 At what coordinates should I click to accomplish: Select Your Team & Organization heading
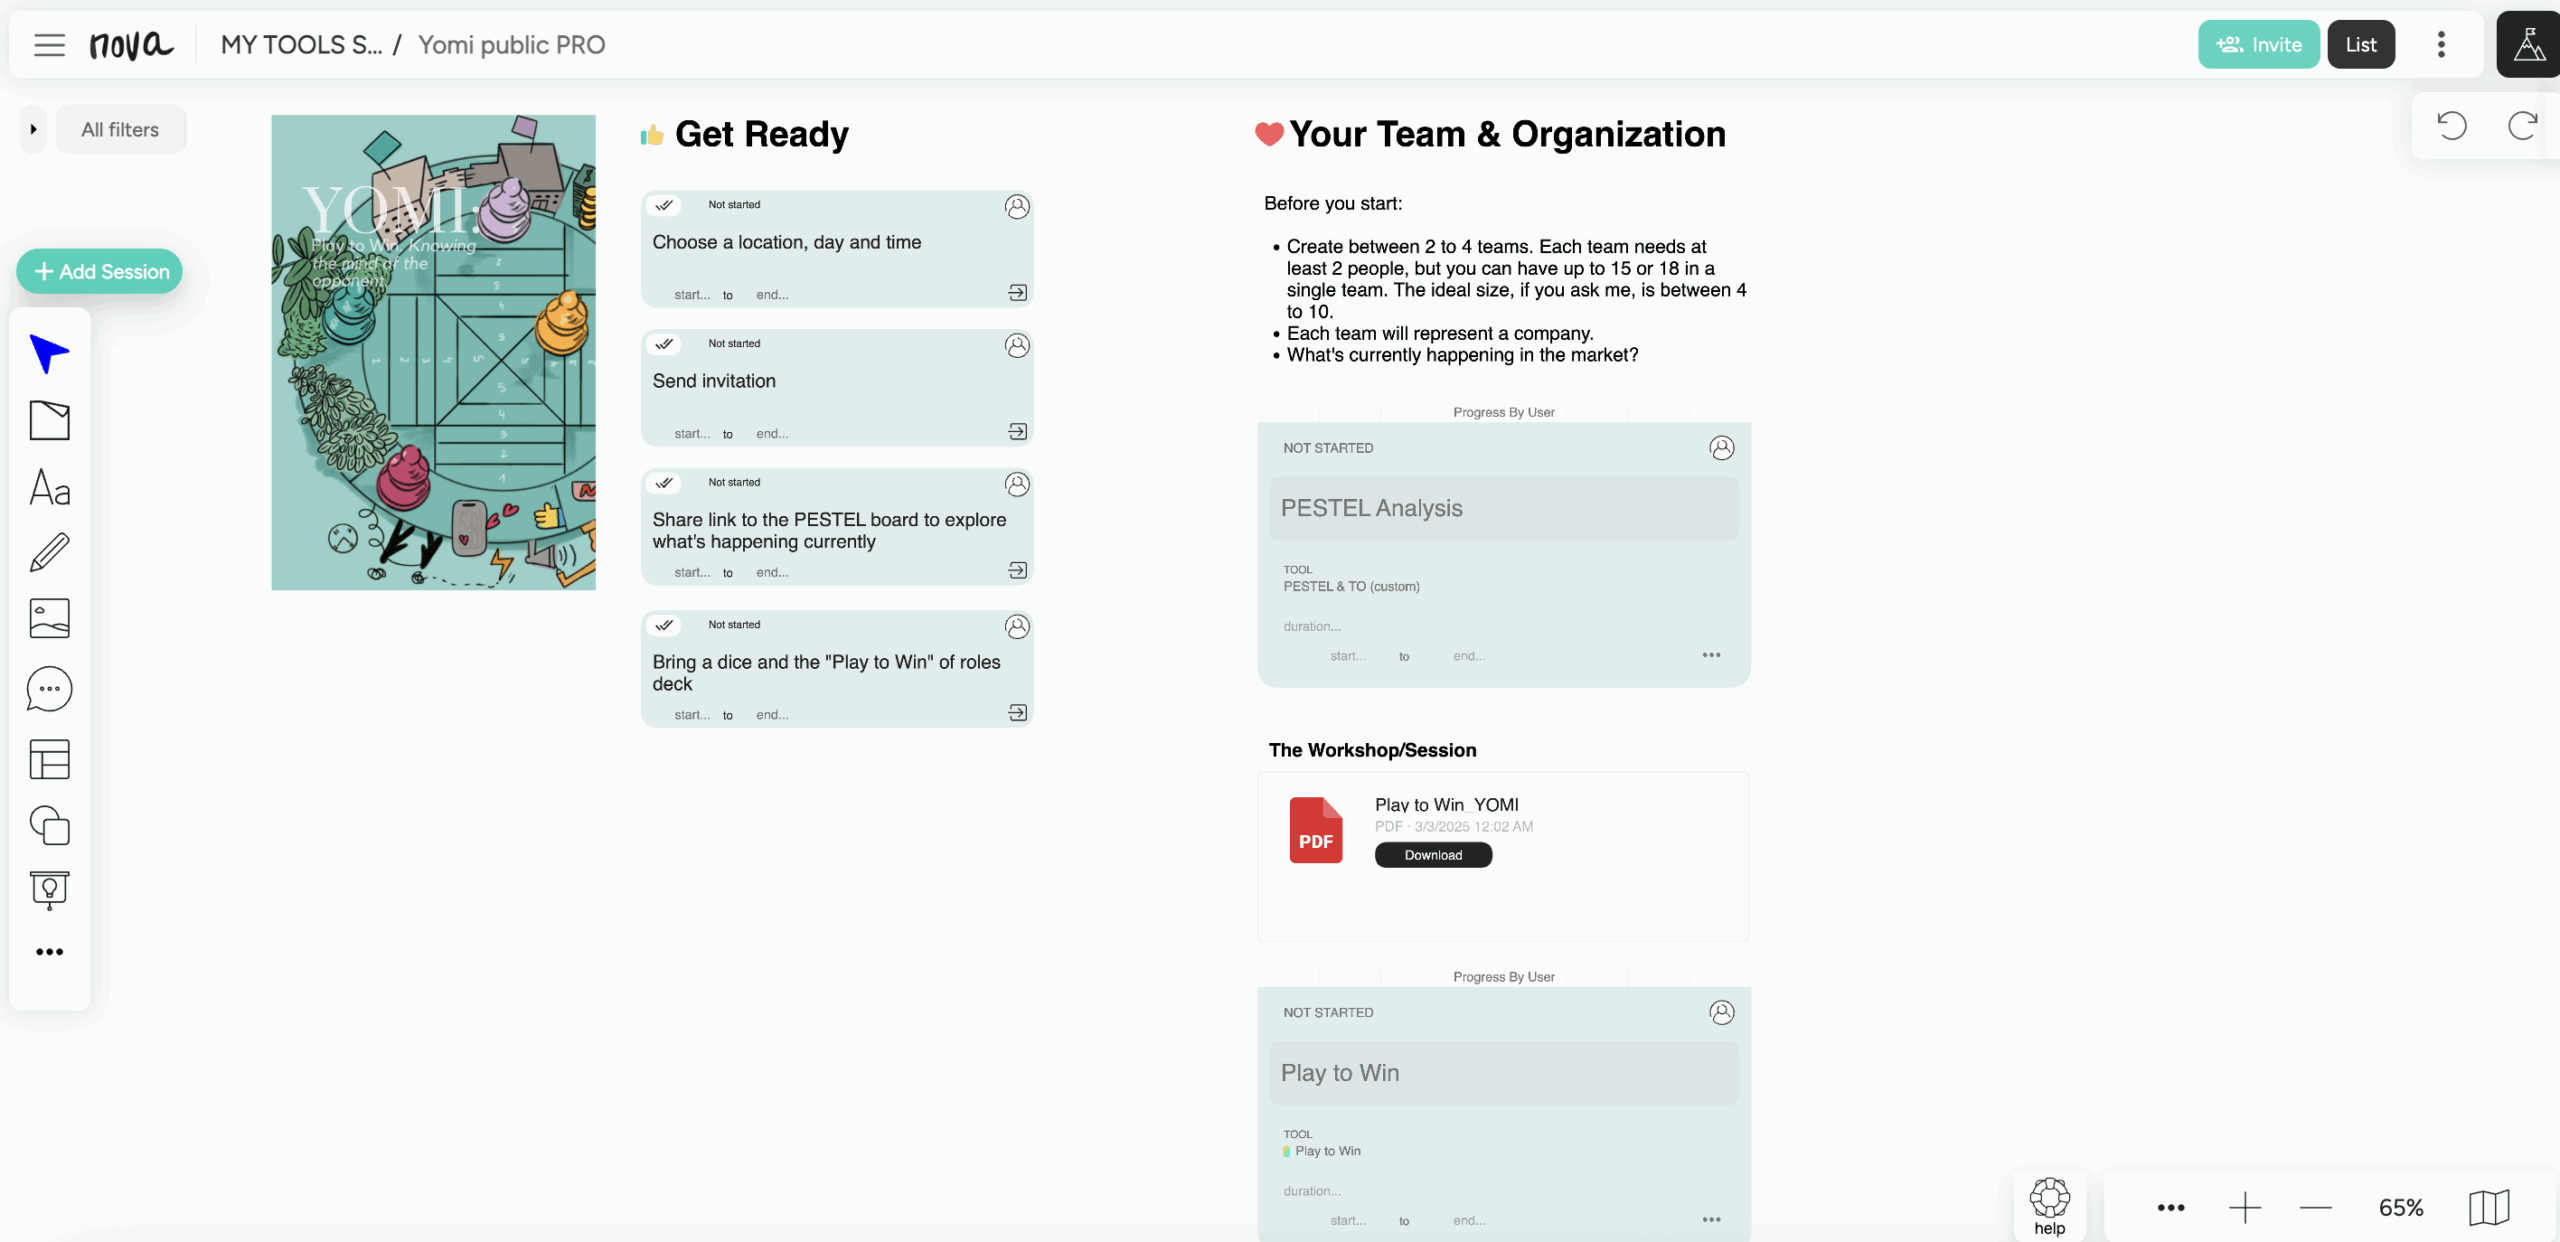(1507, 134)
